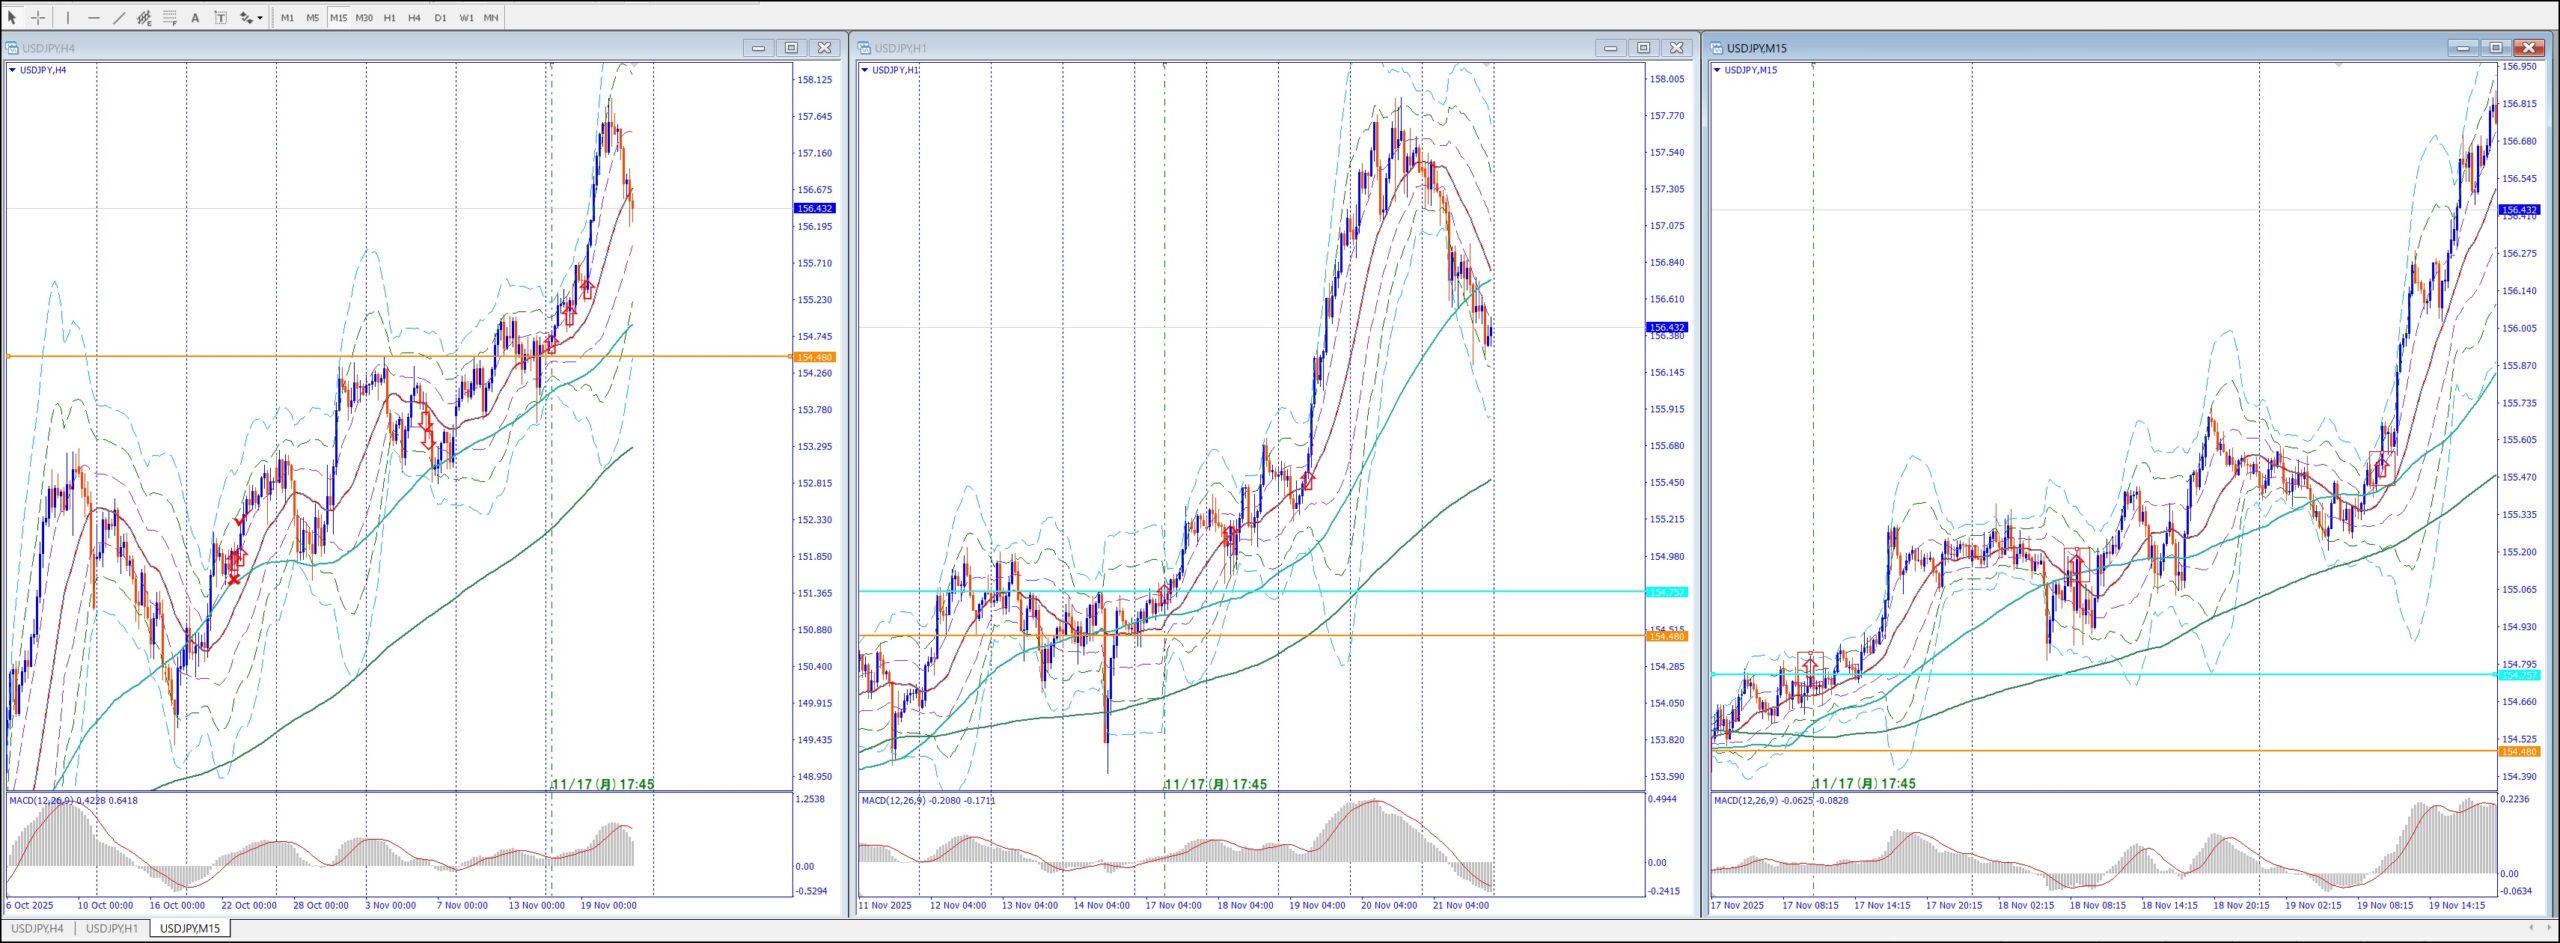2560x943 pixels.
Task: Select the vertical line drawing tool
Action: tap(68, 17)
